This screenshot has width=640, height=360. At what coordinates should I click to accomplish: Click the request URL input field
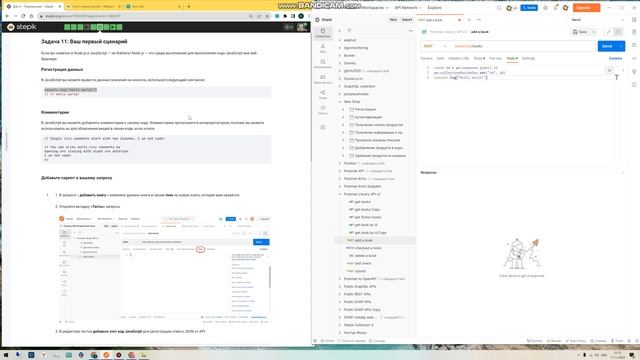[x=523, y=46]
